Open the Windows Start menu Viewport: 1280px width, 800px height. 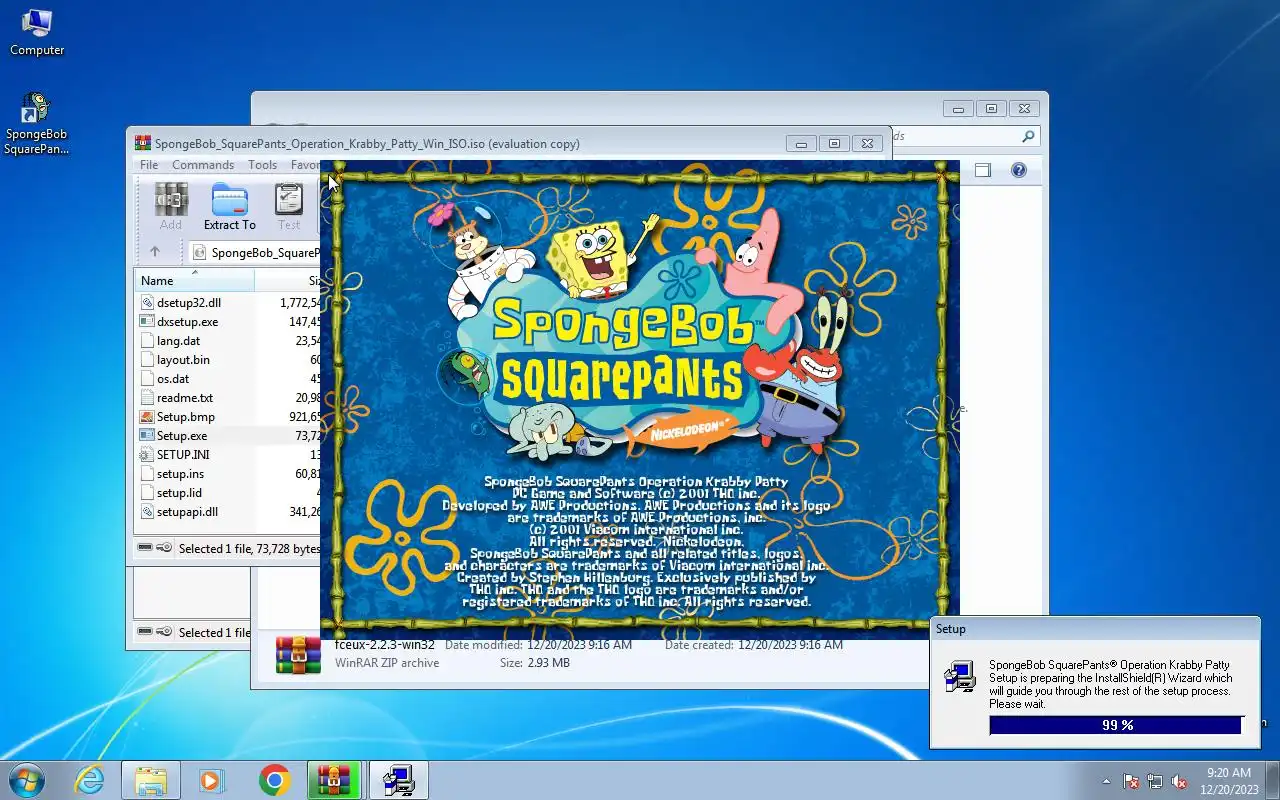tap(26, 780)
